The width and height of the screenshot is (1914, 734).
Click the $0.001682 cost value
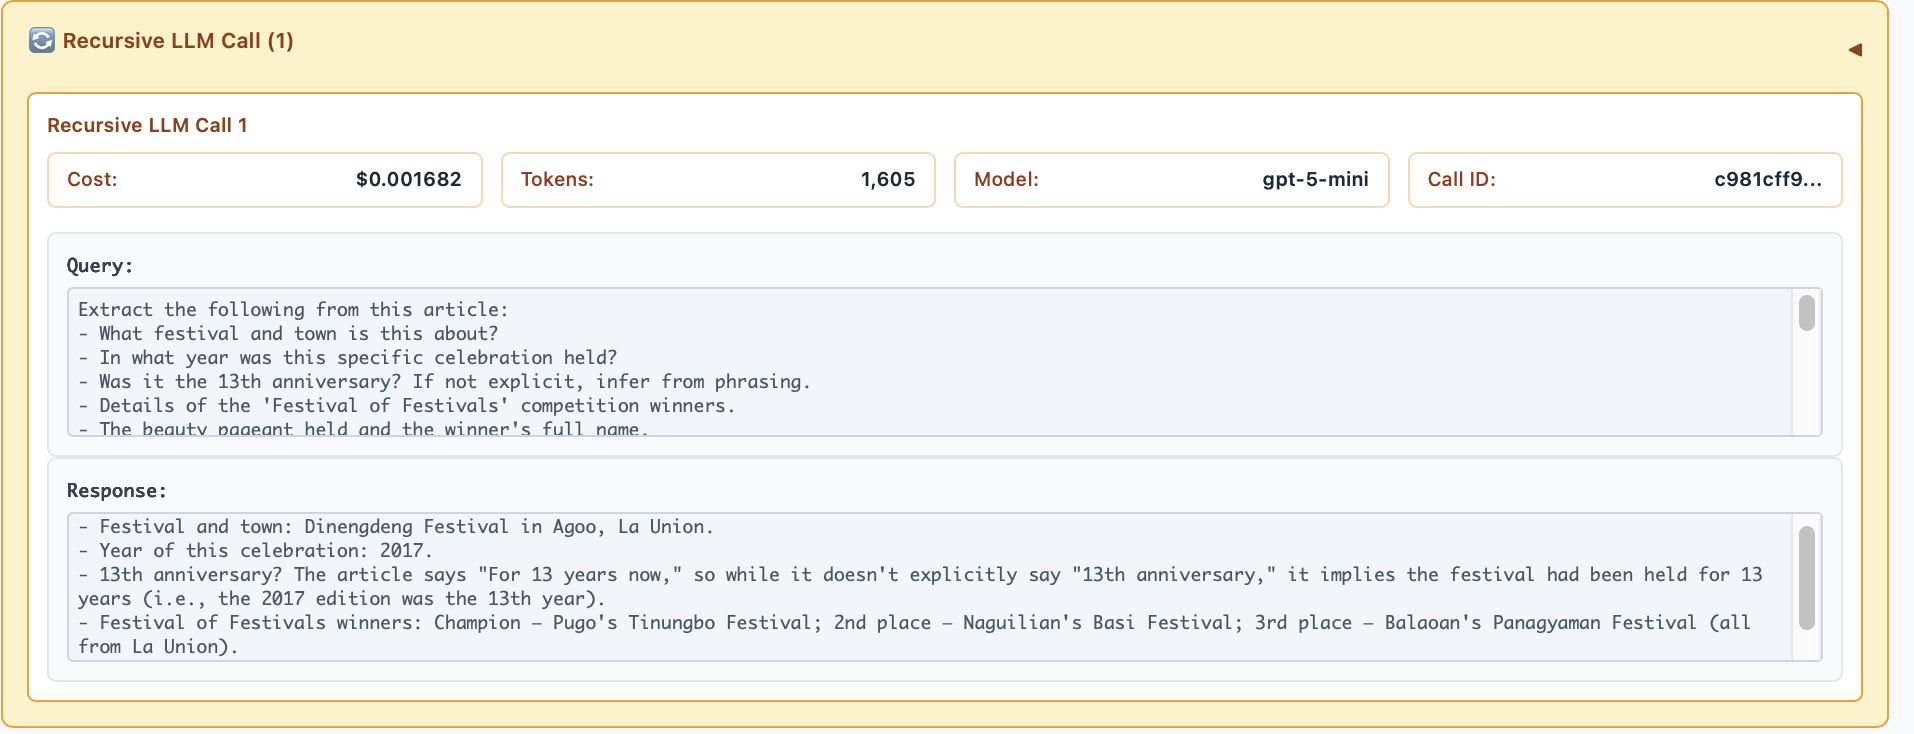tap(408, 180)
